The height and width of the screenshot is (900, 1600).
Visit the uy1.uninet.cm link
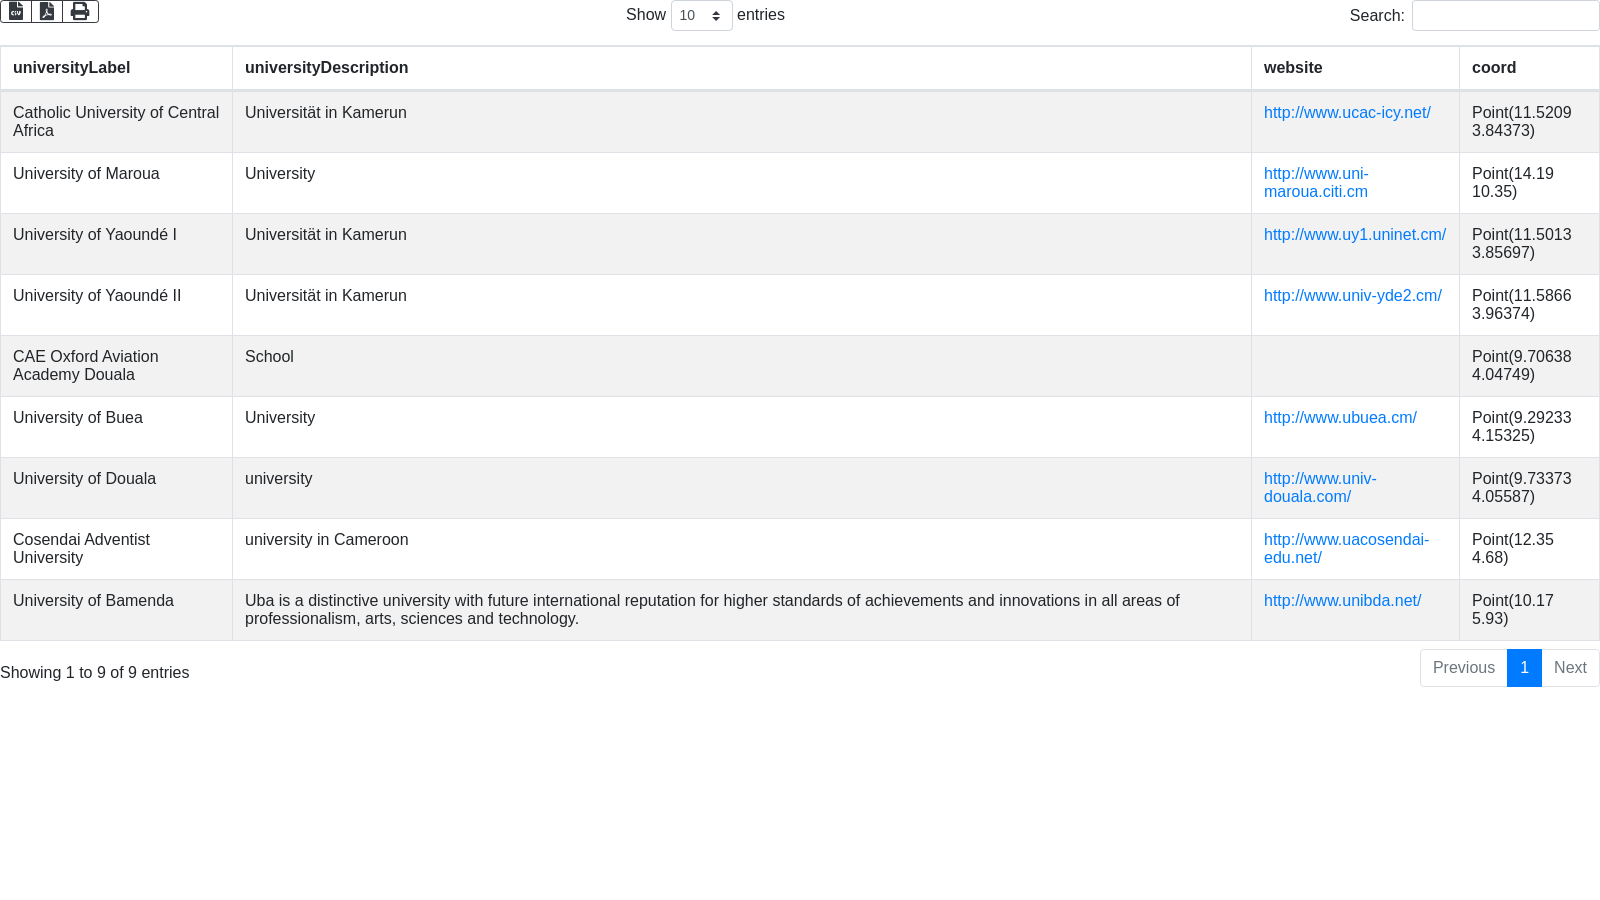[1354, 235]
